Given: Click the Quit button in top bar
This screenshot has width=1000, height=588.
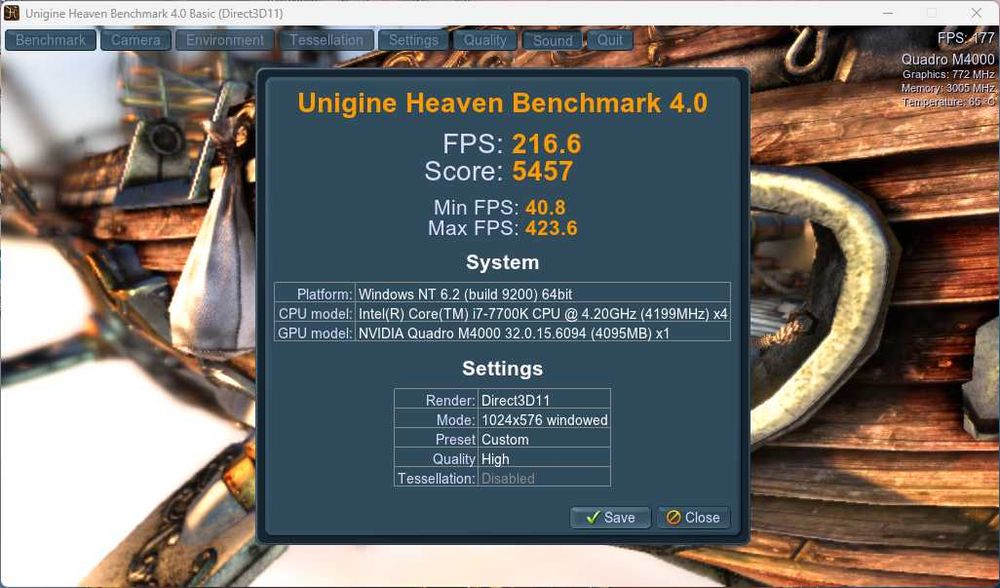Looking at the screenshot, I should pos(610,40).
